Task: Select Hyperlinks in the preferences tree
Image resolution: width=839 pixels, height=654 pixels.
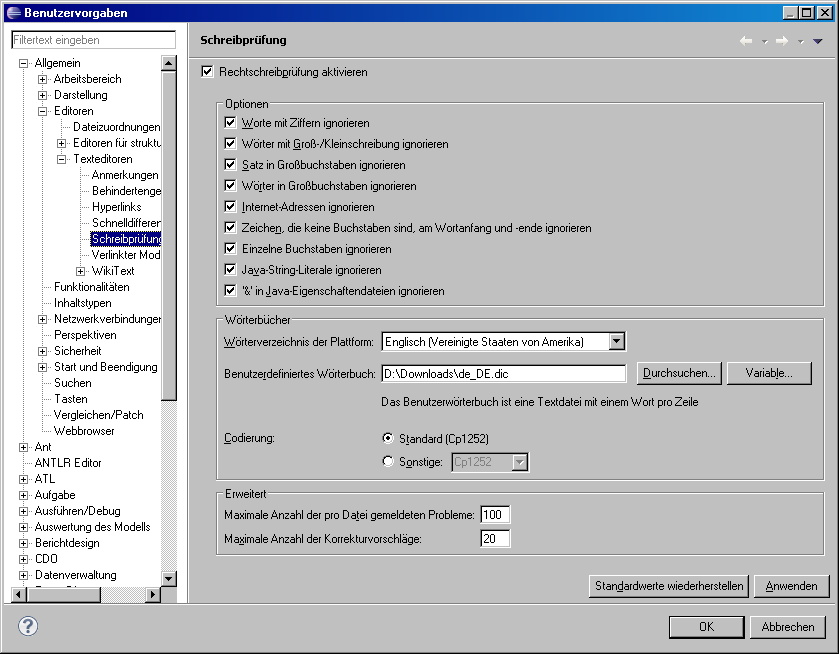Action: coord(117,207)
